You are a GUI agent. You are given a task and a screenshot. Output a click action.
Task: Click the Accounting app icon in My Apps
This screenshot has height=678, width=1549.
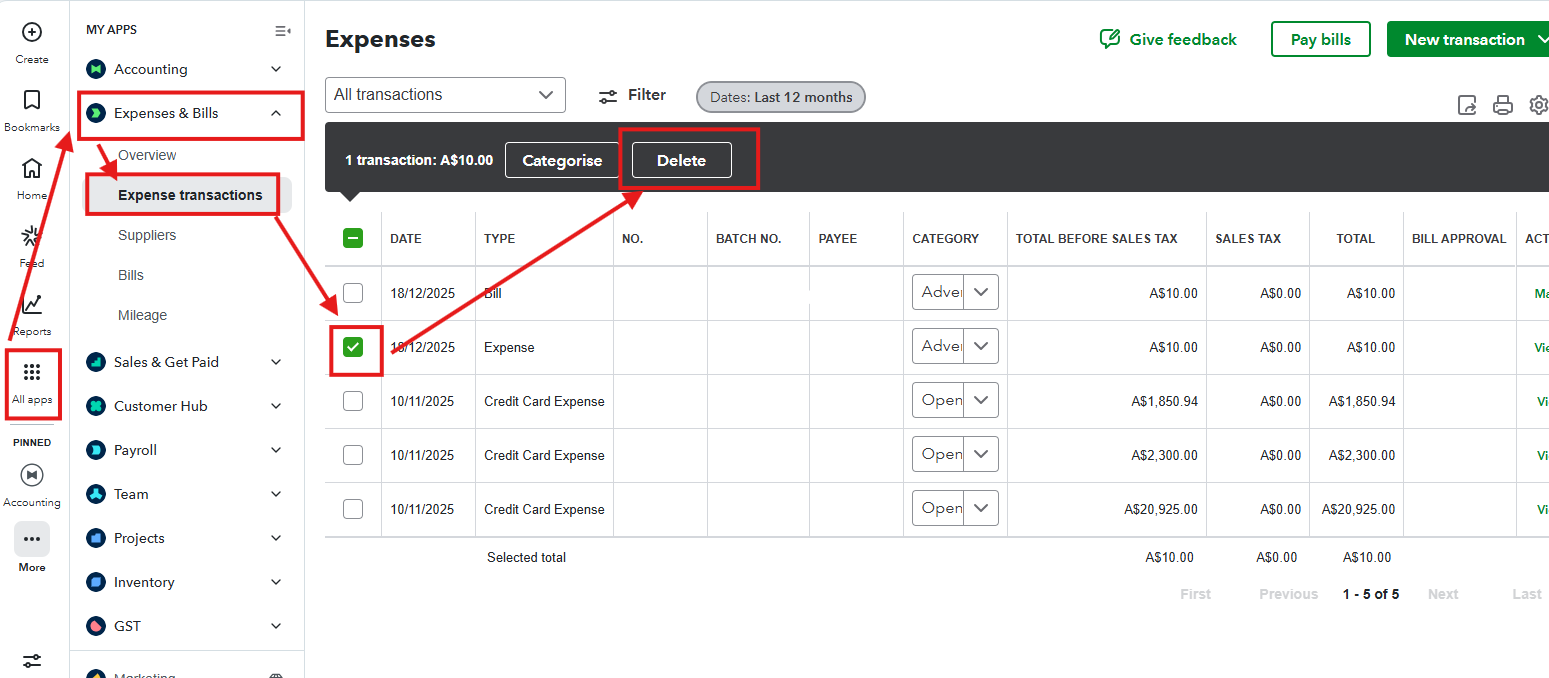point(96,69)
